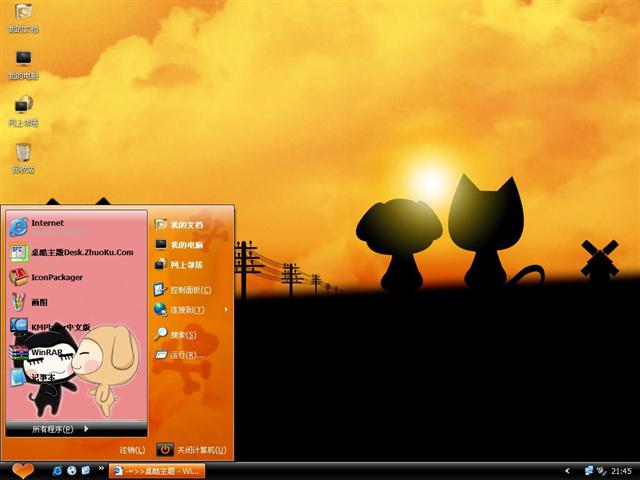The height and width of the screenshot is (480, 640).
Task: Click the volume tray icon
Action: [601, 471]
